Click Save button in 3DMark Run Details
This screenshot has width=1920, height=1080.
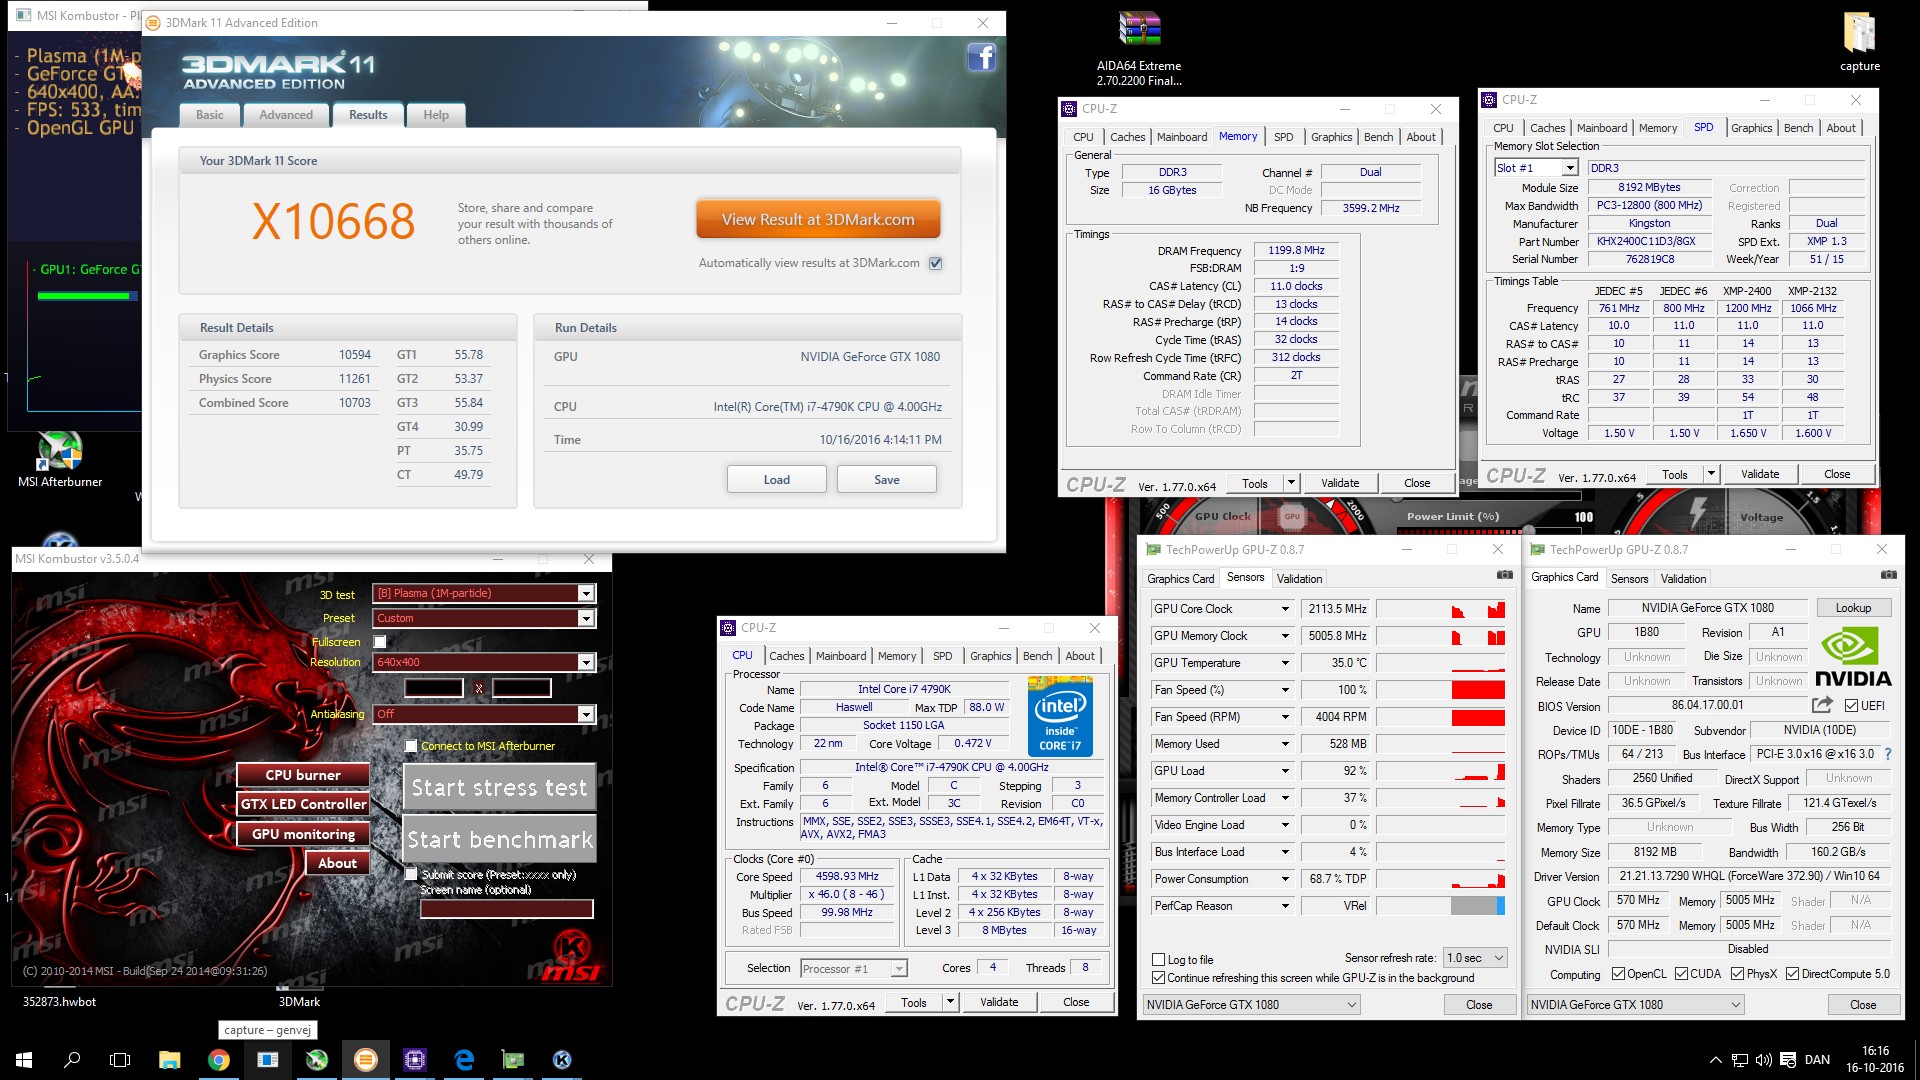click(x=887, y=480)
